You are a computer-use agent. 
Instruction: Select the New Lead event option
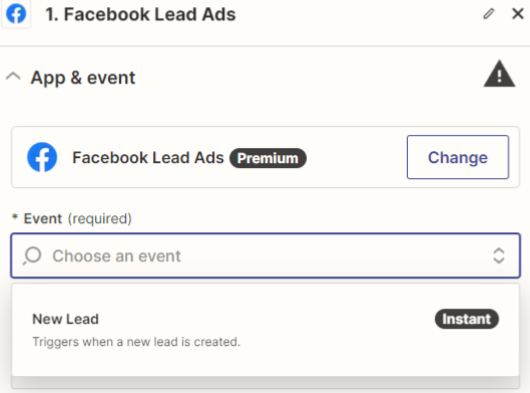click(x=265, y=330)
